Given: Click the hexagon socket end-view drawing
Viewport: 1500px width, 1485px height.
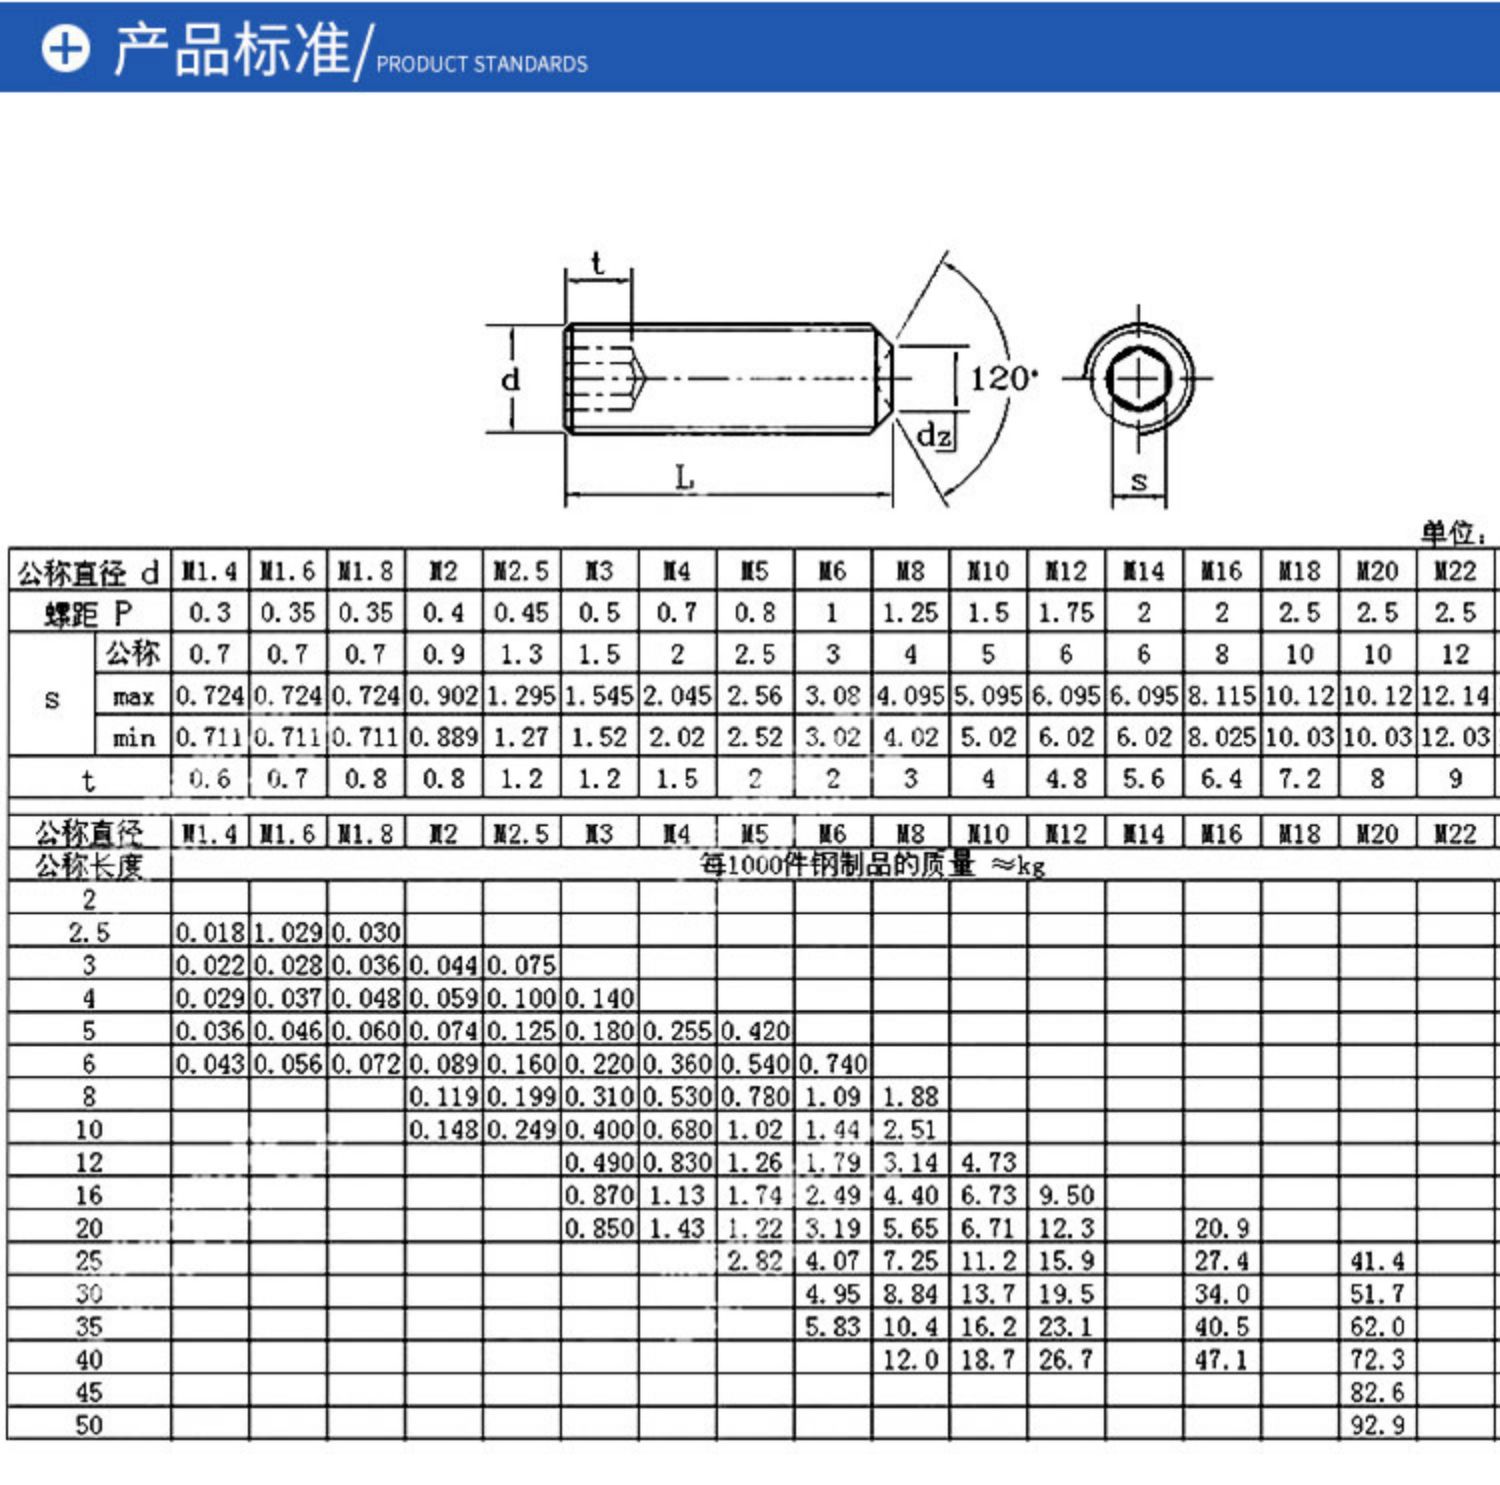Looking at the screenshot, I should tap(1138, 380).
